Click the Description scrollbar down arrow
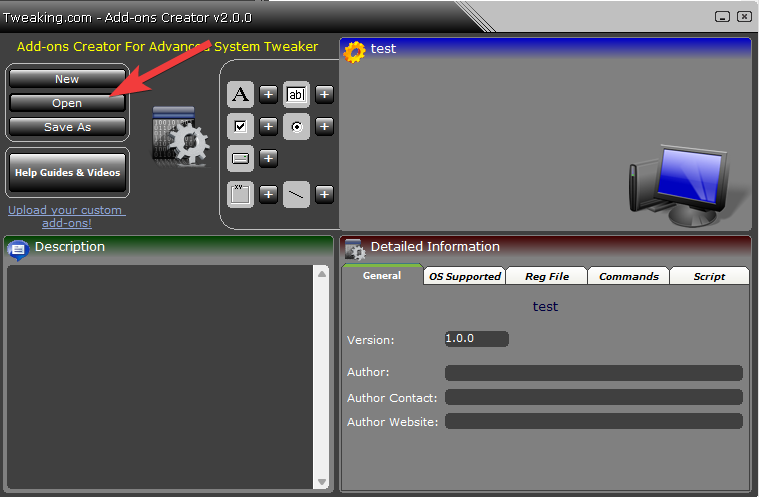Viewport: 759px width, 497px height. coord(322,482)
